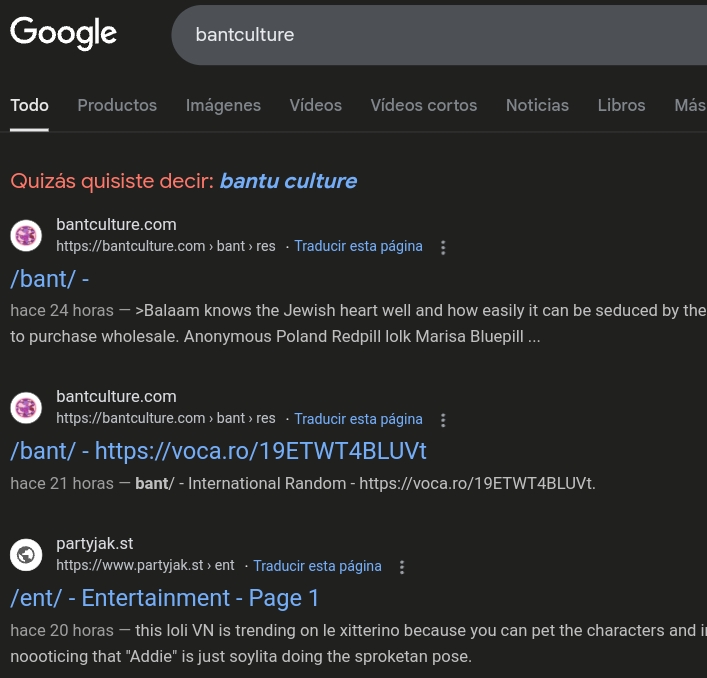Expand the Más search options
This screenshot has width=707, height=678.
(690, 105)
